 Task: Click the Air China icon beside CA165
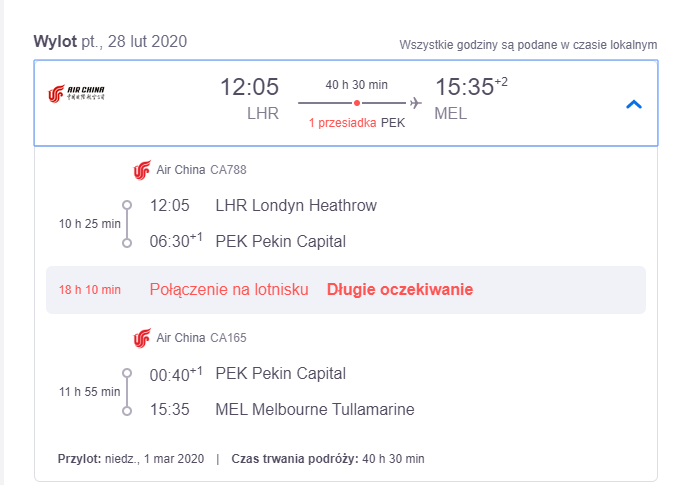pos(142,338)
